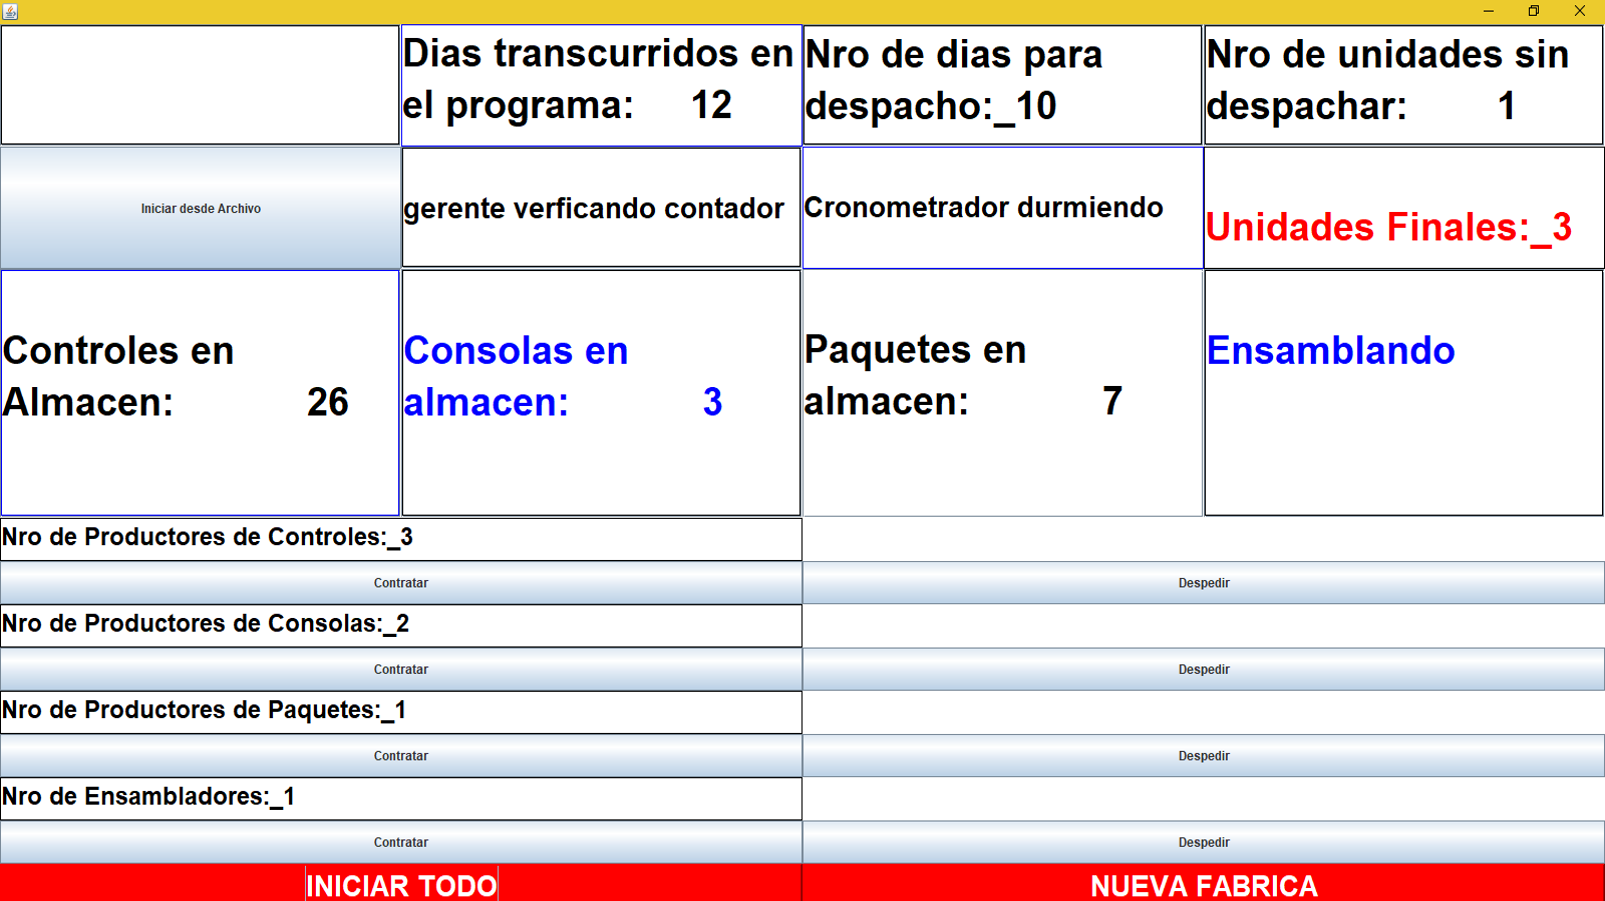This screenshot has height=901, width=1605.
Task: Click the Nro de dias para despacho field
Action: click(1002, 85)
